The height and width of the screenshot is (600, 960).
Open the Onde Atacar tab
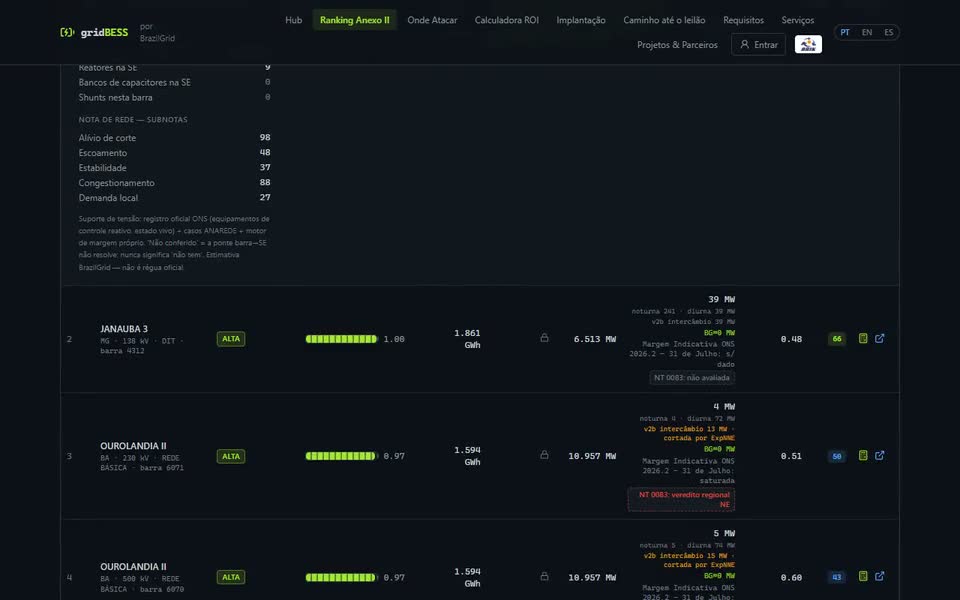[432, 20]
